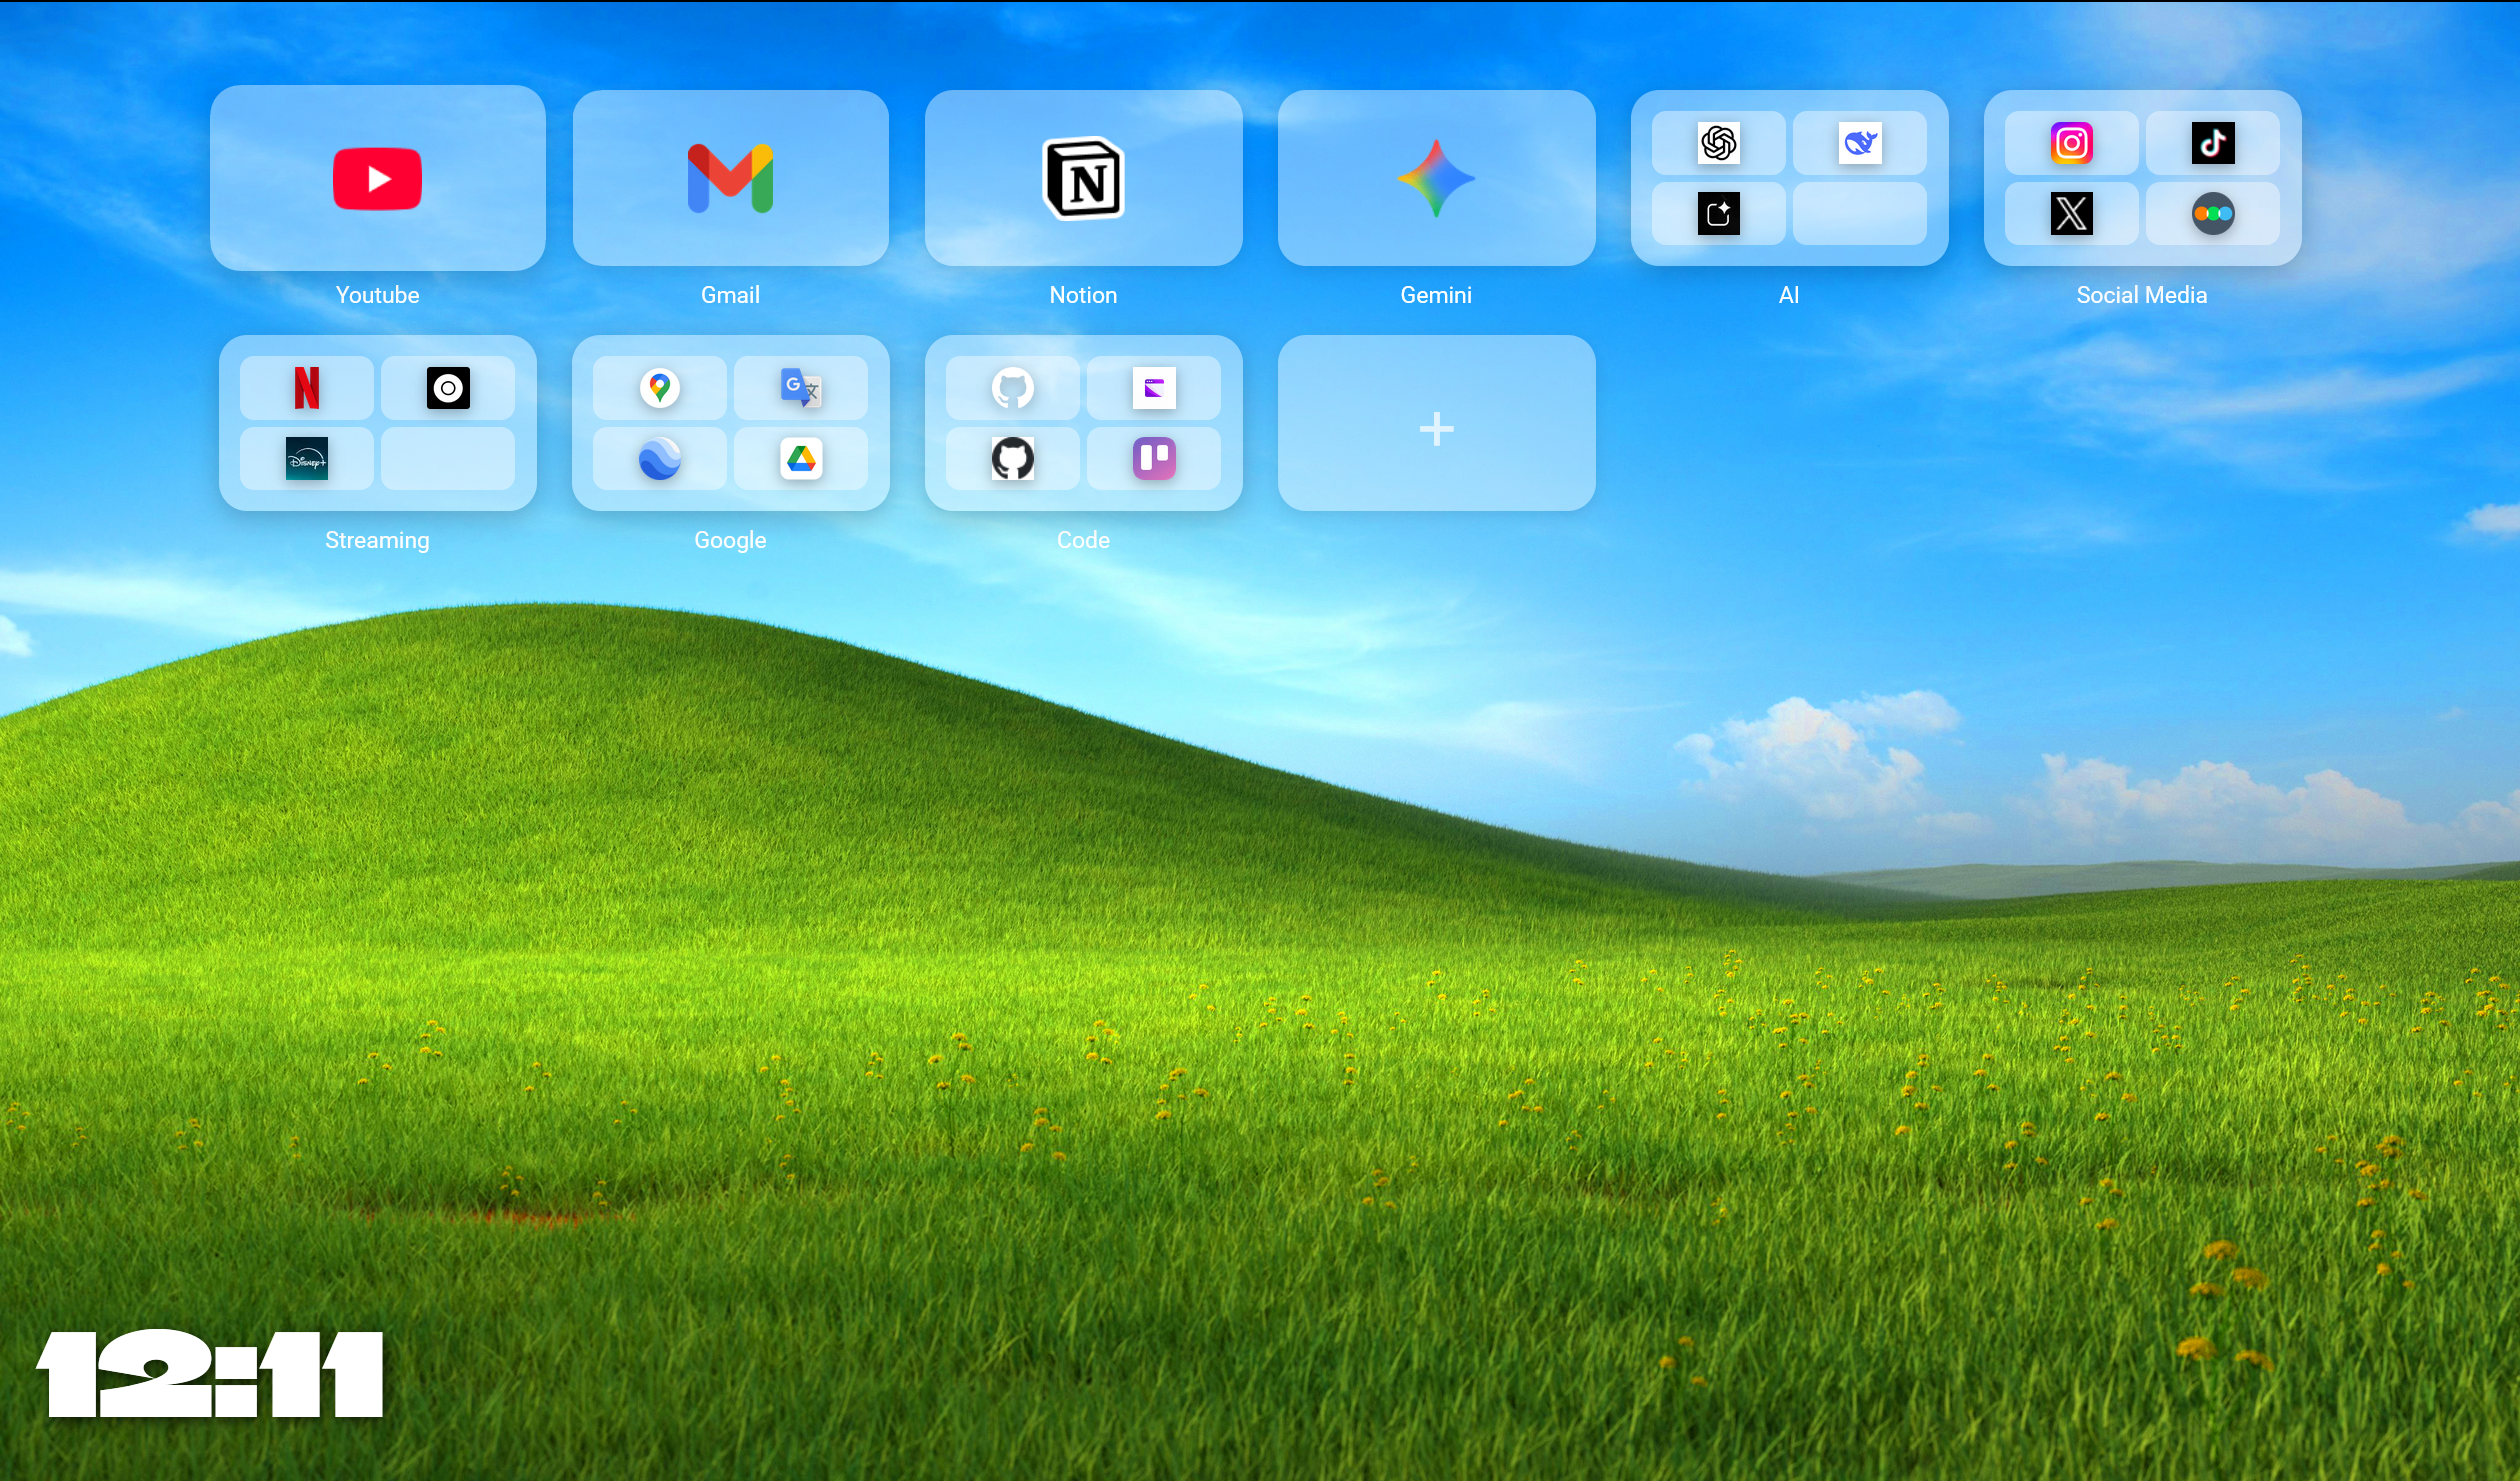
Task: Open ChatGPT inside the AI folder
Action: pyautogui.click(x=1718, y=142)
